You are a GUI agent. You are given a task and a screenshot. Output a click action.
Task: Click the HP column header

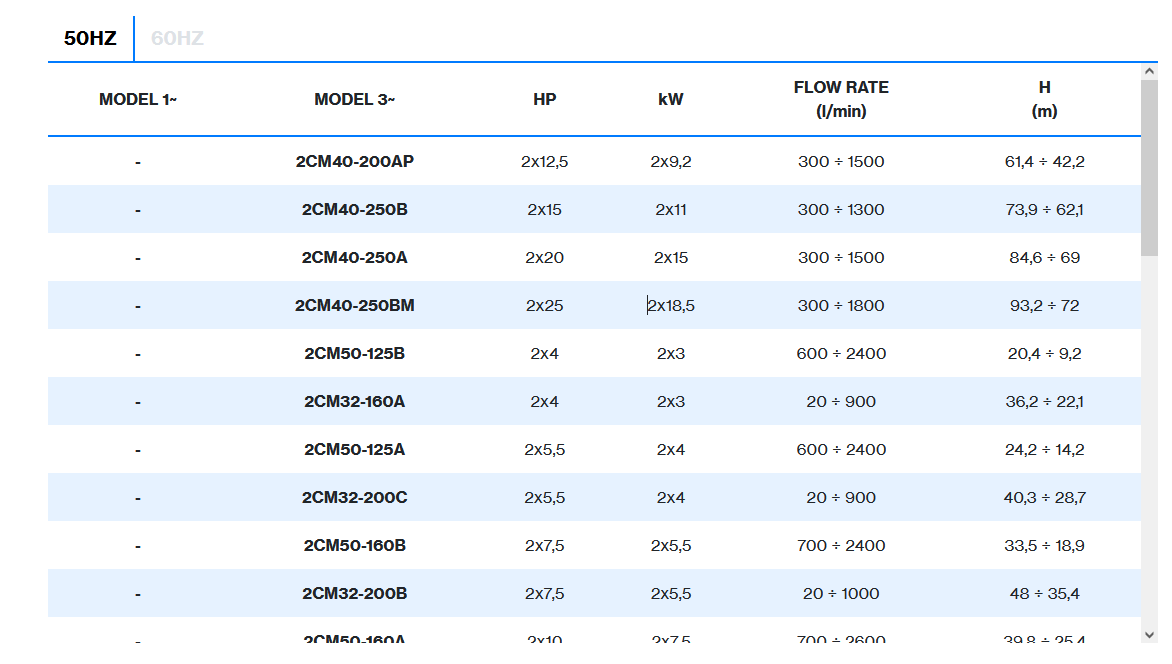pyautogui.click(x=545, y=99)
